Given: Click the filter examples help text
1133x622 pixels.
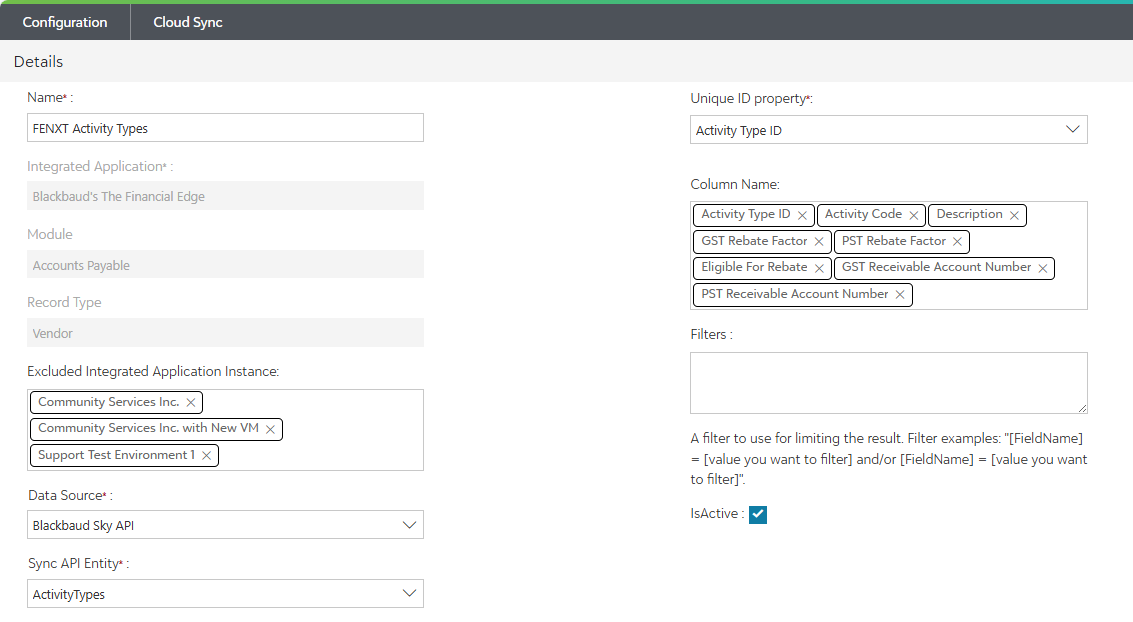Looking at the screenshot, I should (888, 459).
